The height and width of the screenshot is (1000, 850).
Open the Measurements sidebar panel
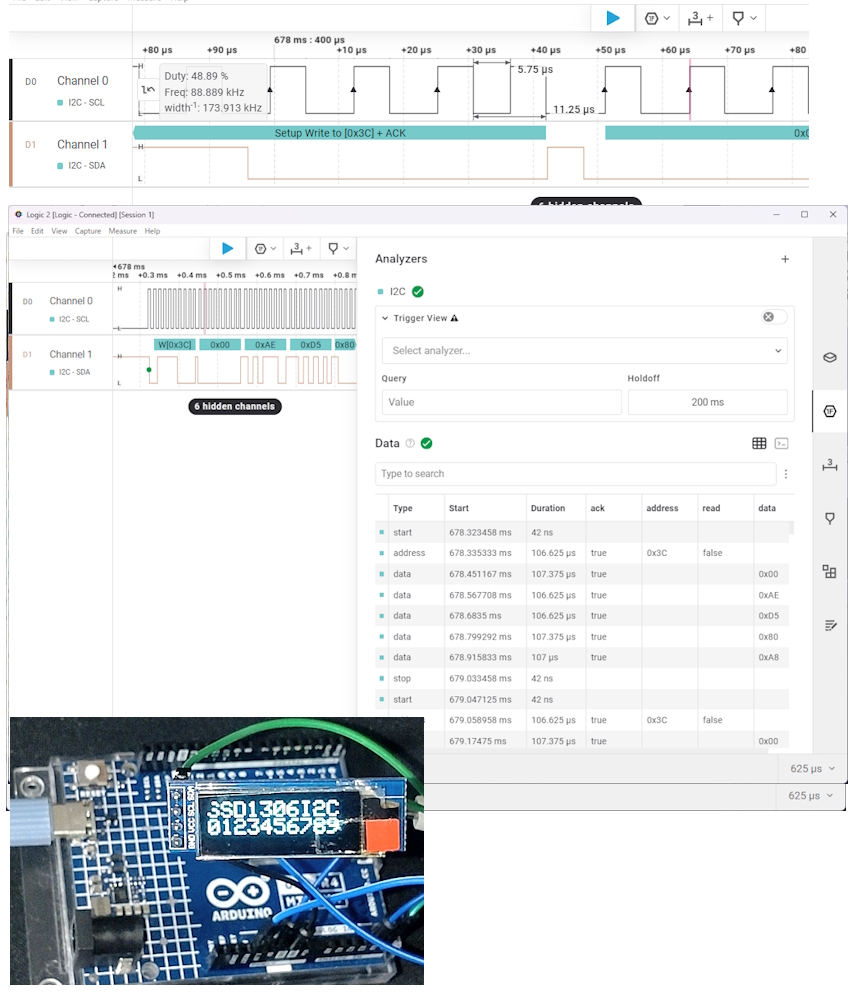pos(830,465)
